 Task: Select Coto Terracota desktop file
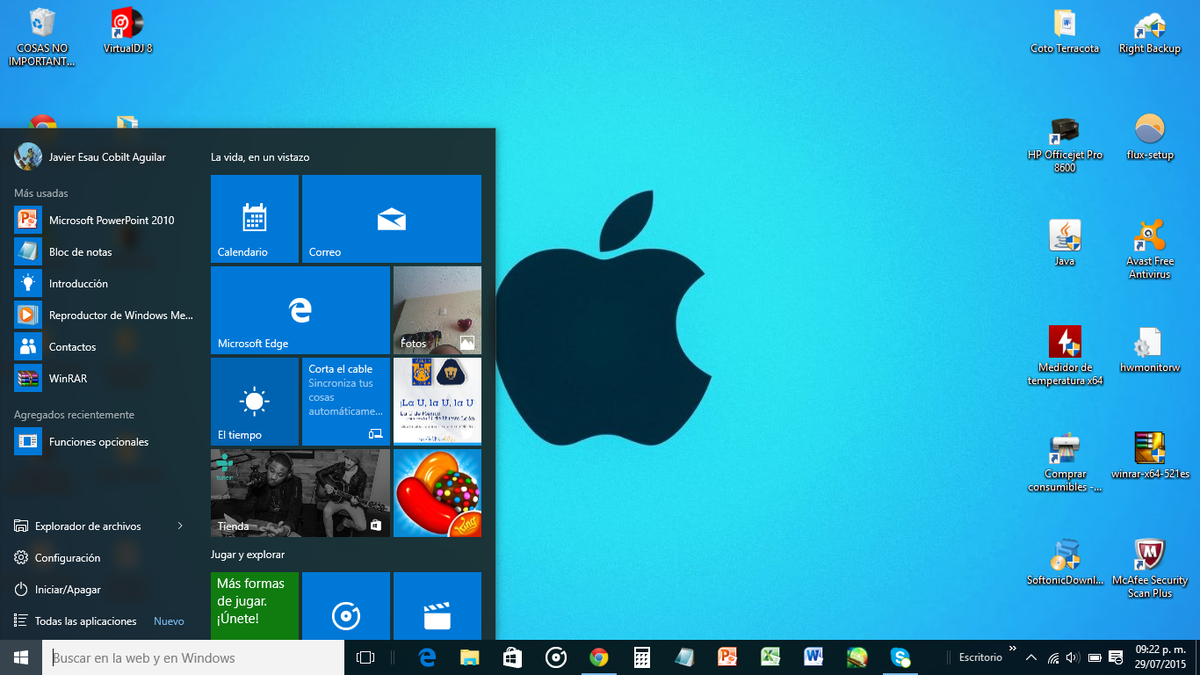(1065, 31)
